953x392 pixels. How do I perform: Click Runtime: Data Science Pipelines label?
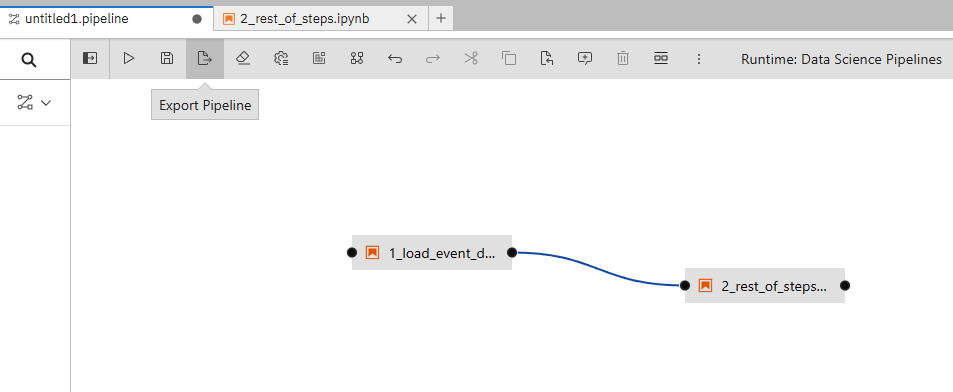click(841, 59)
